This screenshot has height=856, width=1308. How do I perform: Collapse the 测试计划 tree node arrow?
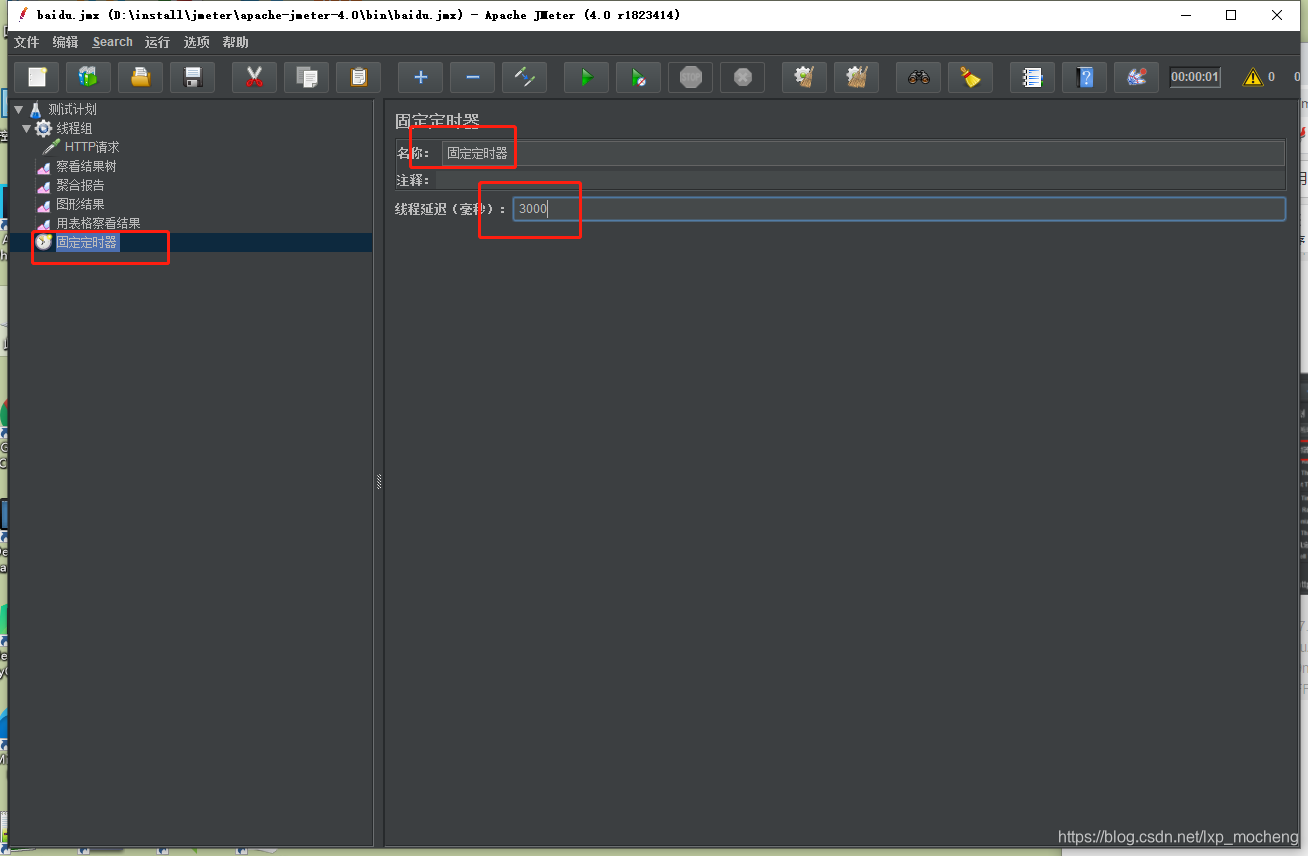[x=18, y=109]
